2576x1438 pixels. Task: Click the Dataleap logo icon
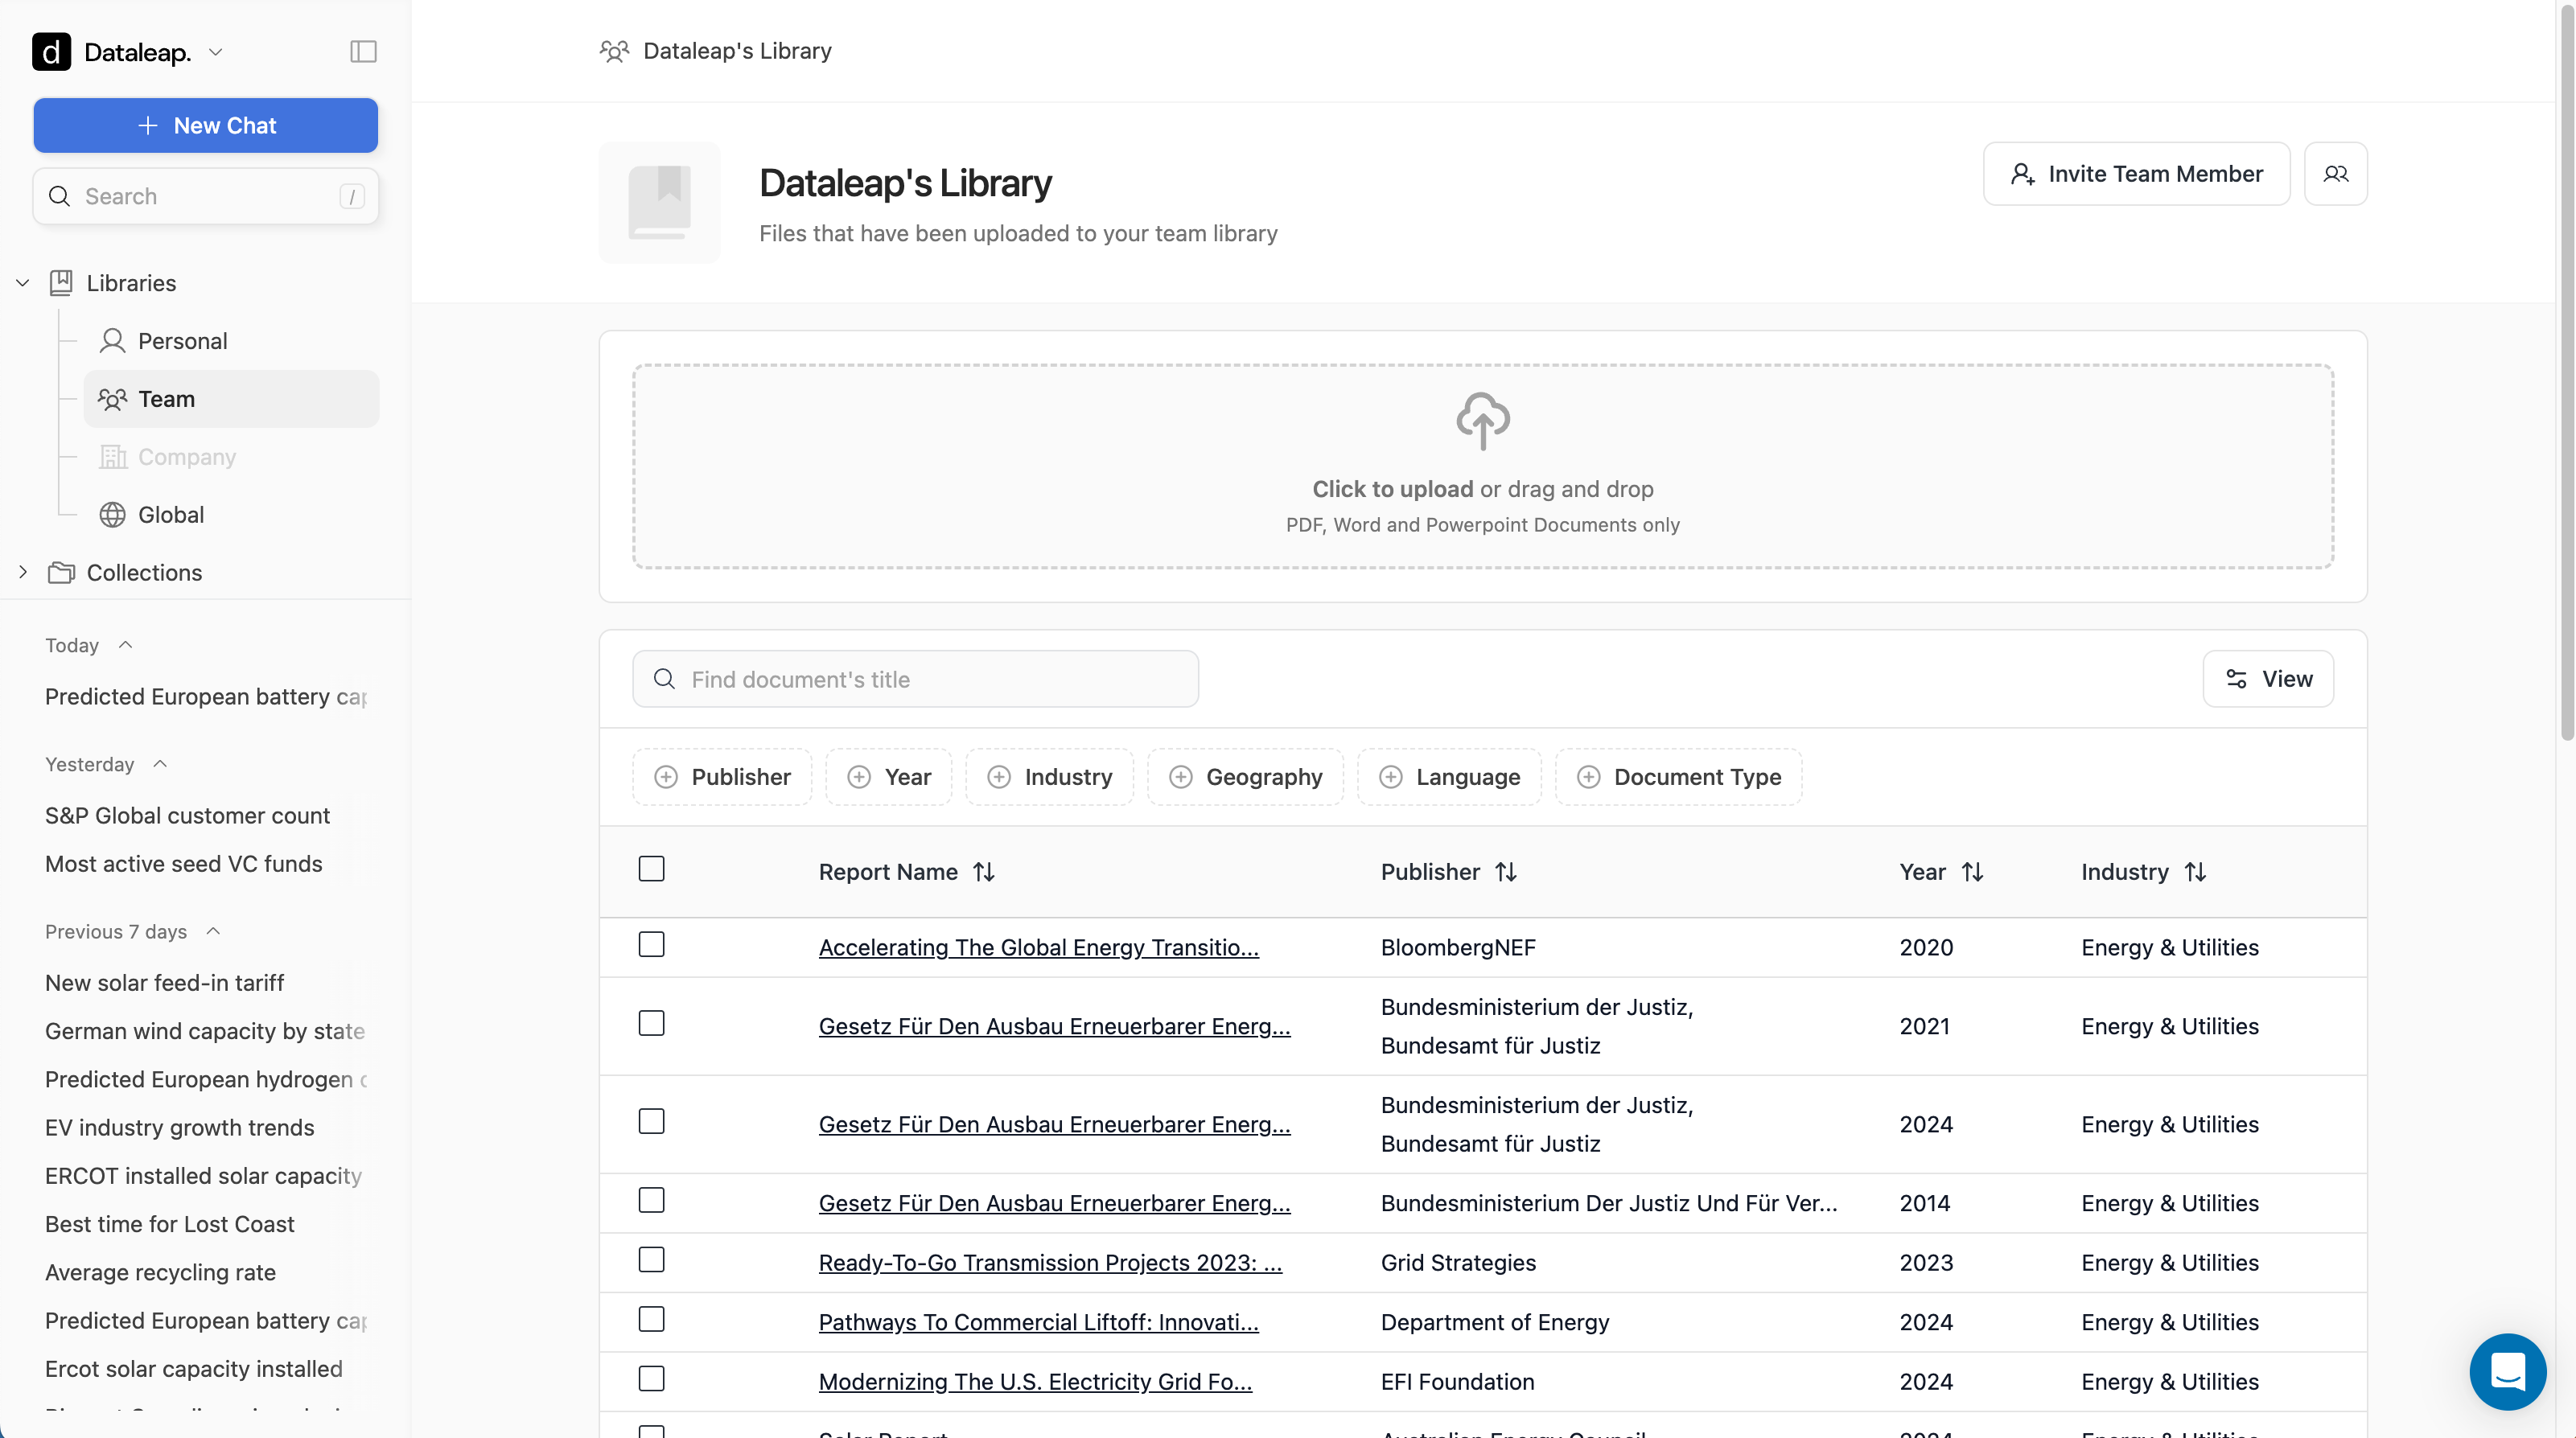click(51, 52)
